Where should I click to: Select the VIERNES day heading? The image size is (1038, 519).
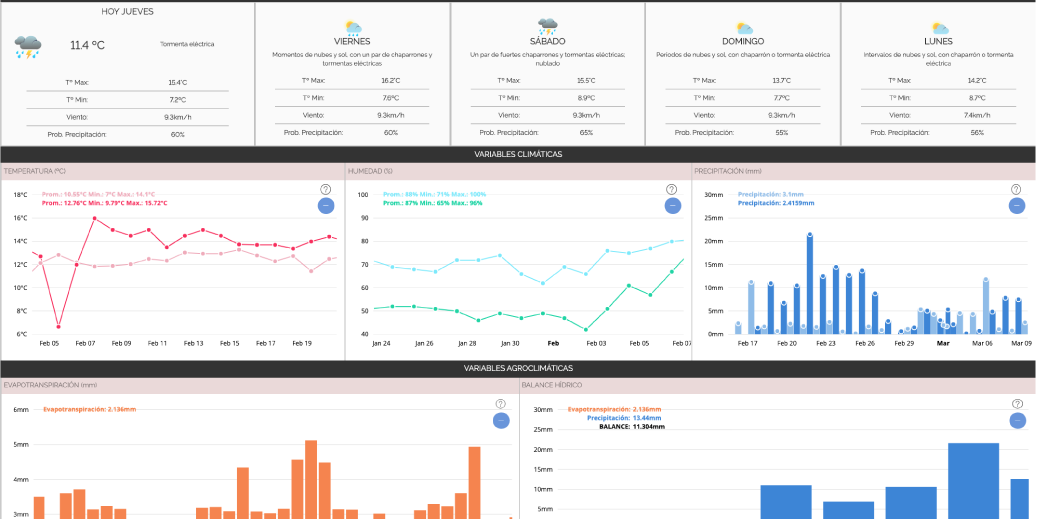point(352,41)
